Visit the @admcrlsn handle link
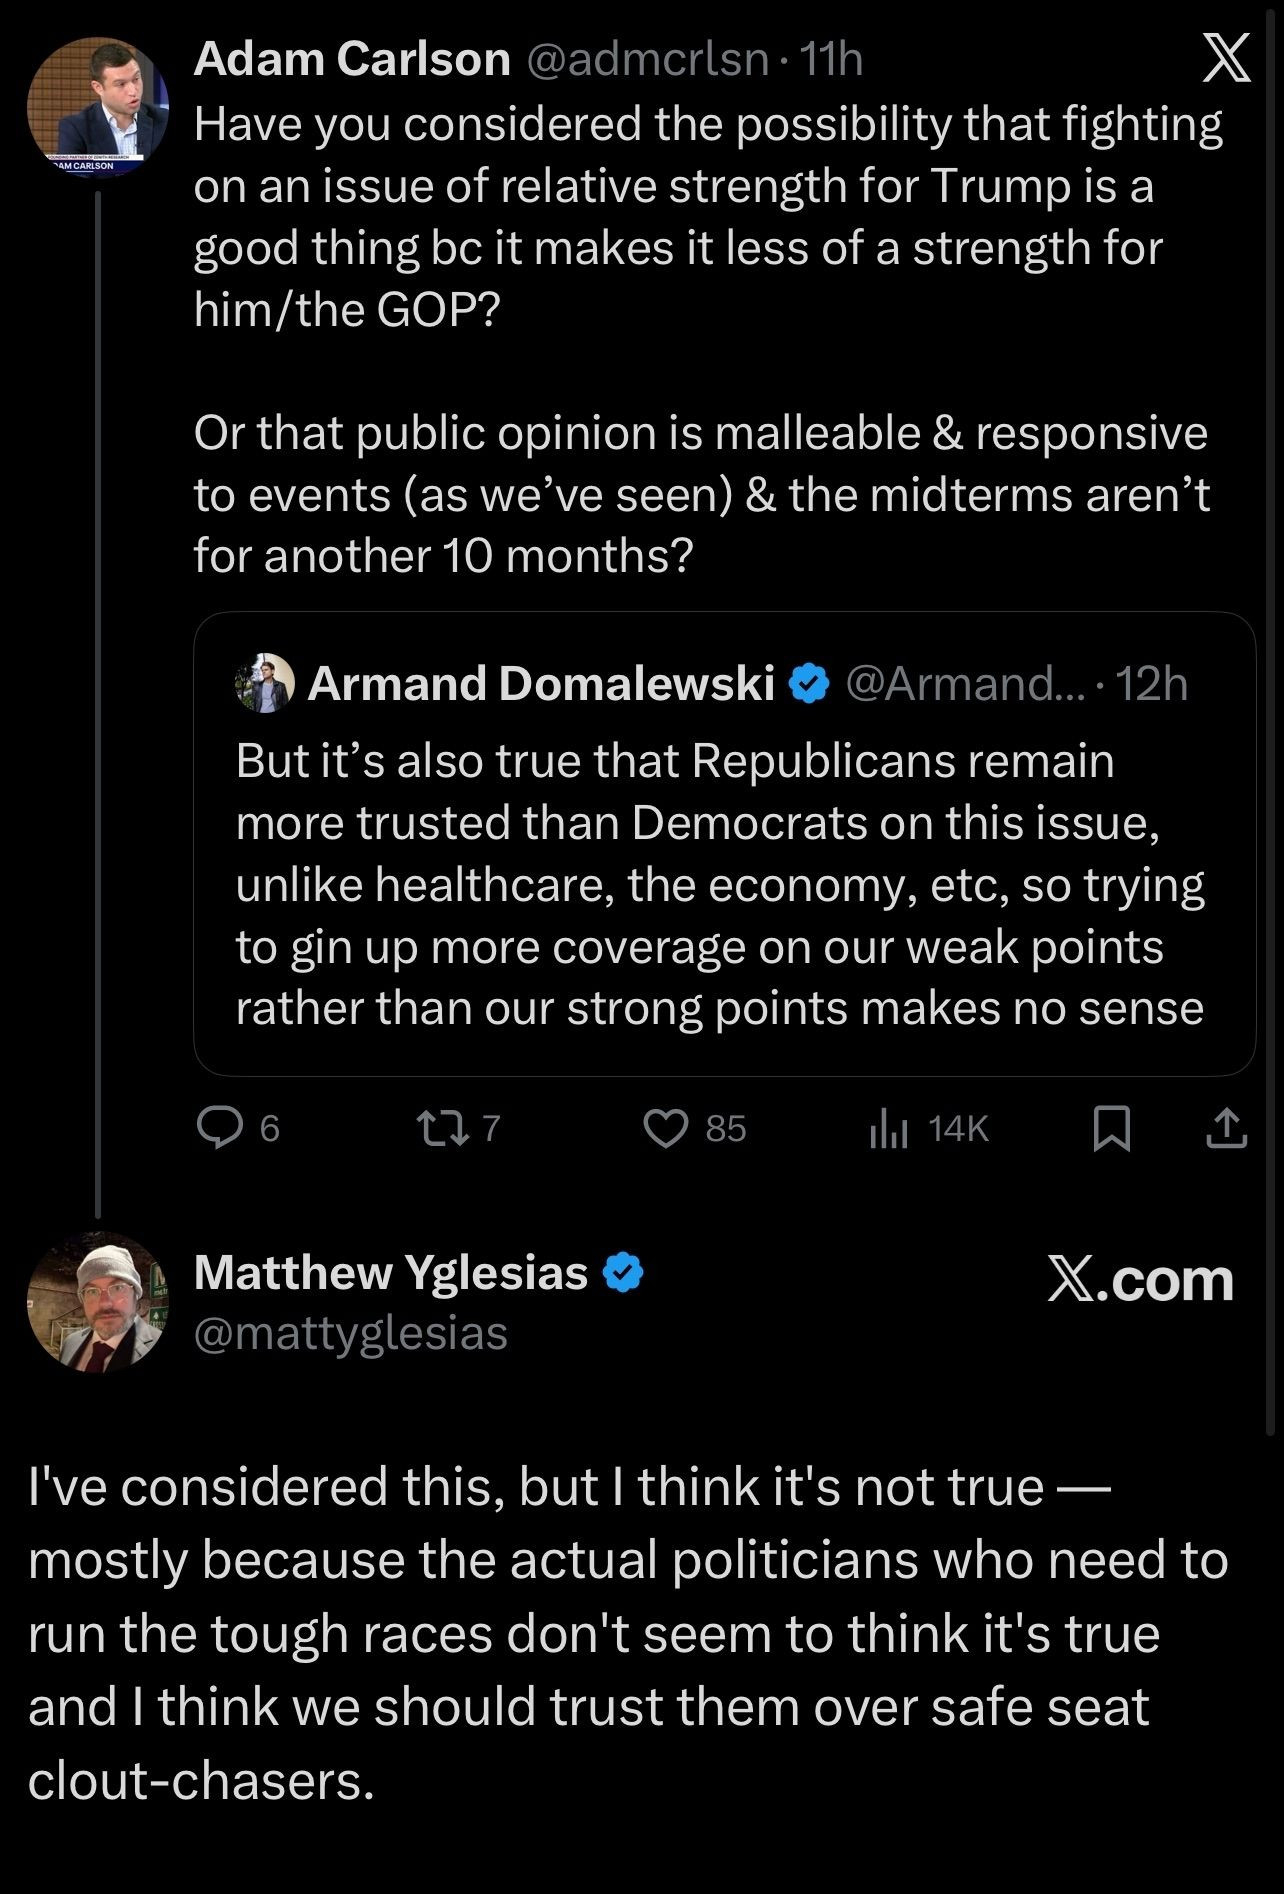The height and width of the screenshot is (1894, 1284). pyautogui.click(x=646, y=60)
